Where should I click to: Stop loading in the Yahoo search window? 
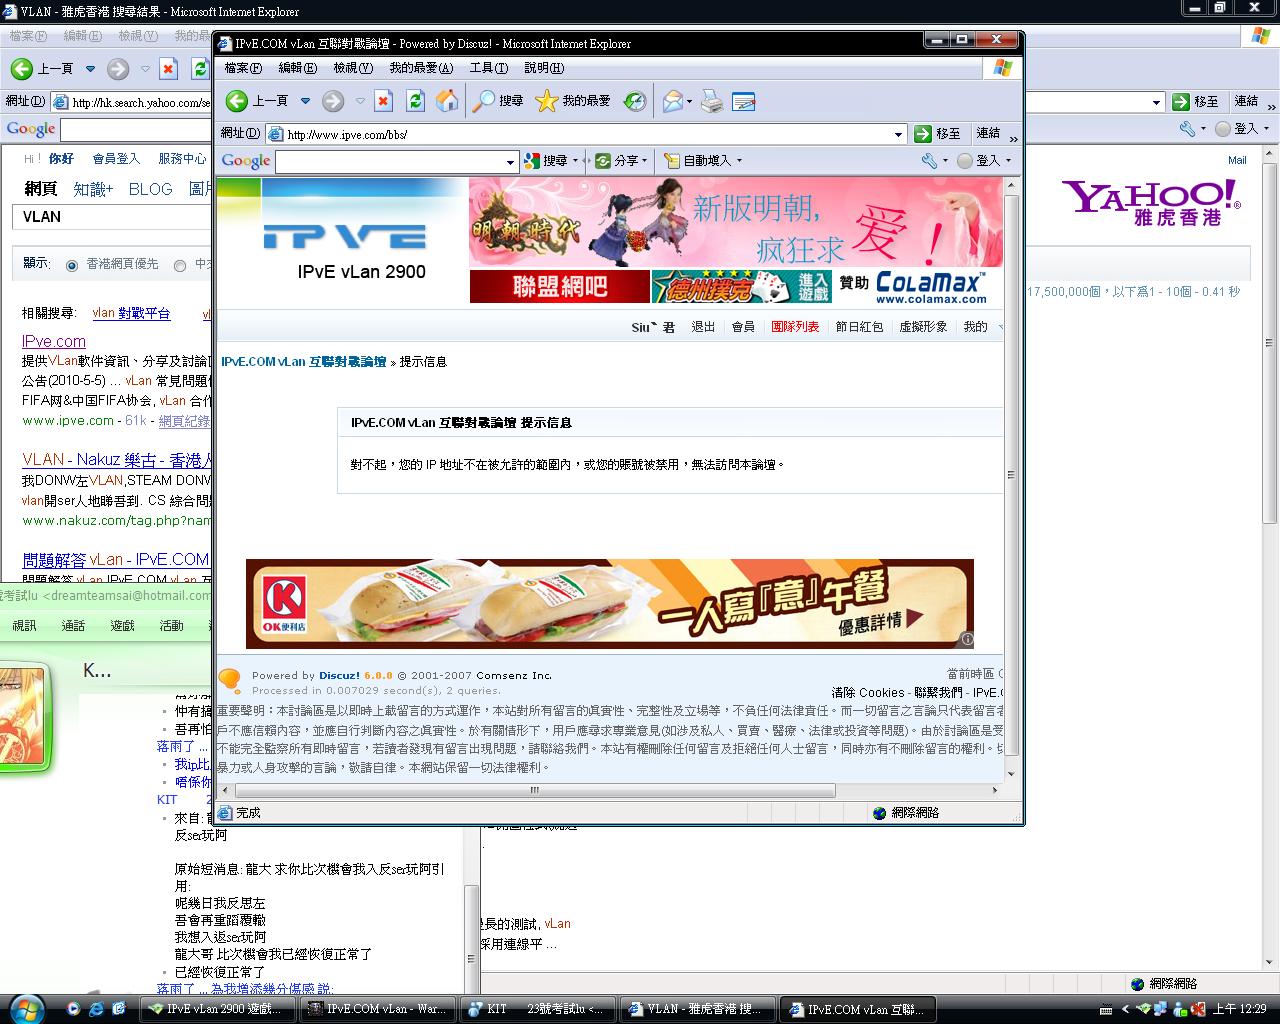[168, 69]
